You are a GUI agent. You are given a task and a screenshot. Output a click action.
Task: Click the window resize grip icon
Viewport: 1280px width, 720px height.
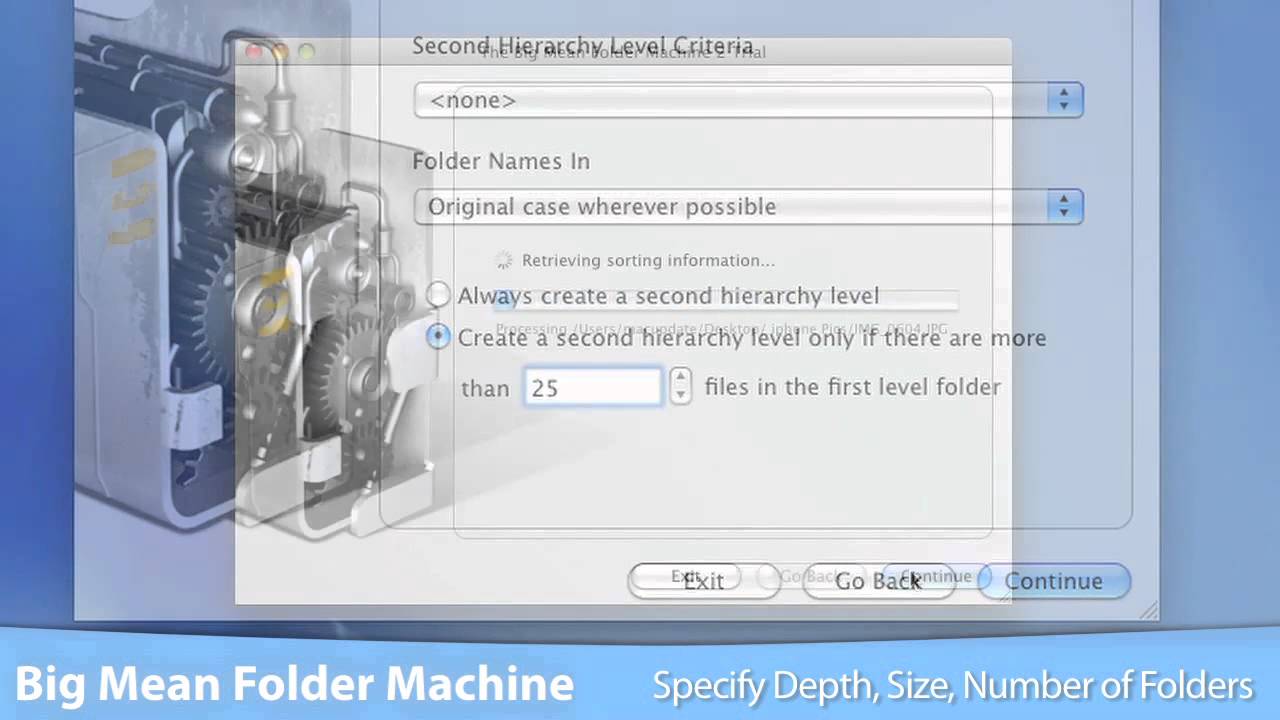[1147, 609]
